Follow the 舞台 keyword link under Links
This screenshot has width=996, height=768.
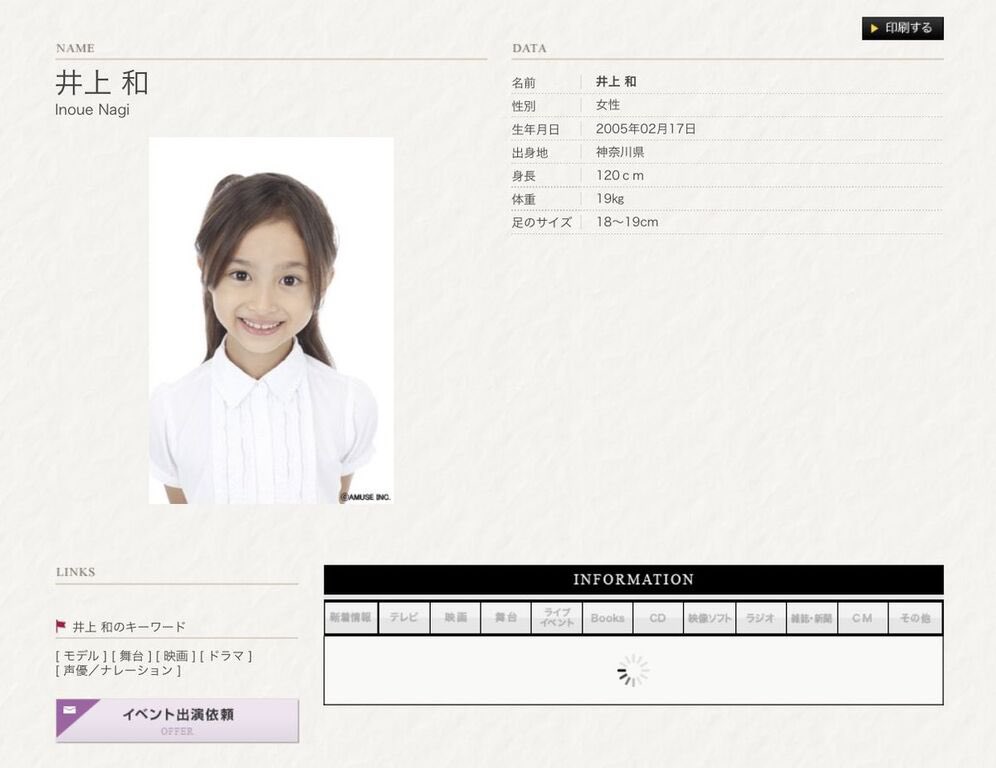click(131, 656)
